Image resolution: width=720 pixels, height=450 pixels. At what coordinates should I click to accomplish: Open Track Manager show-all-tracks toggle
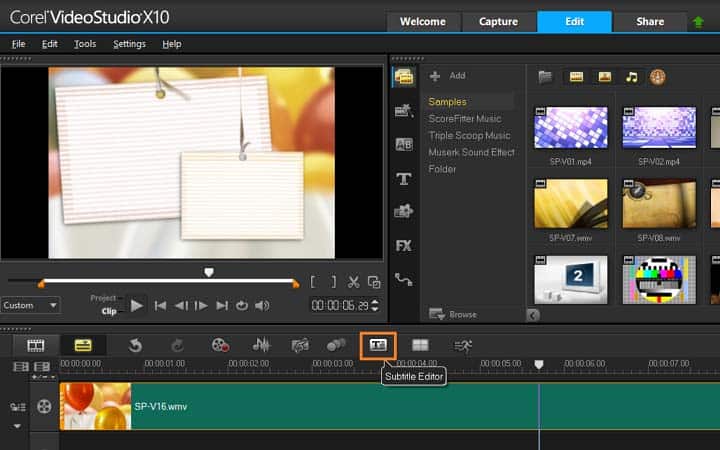click(x=21, y=366)
